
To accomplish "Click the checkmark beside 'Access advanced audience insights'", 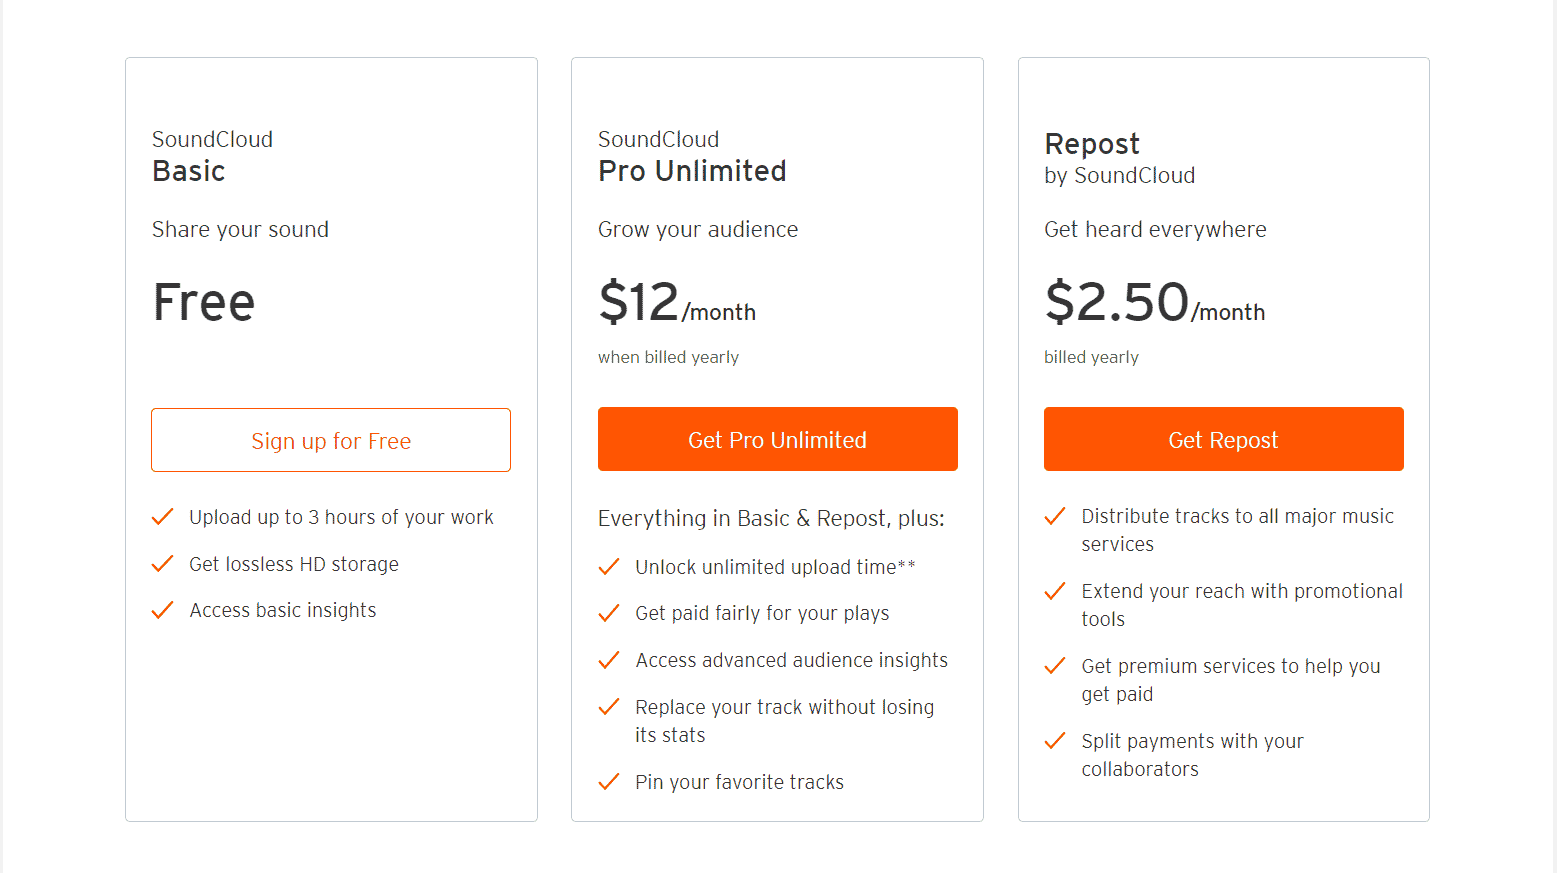I will pyautogui.click(x=609, y=660).
